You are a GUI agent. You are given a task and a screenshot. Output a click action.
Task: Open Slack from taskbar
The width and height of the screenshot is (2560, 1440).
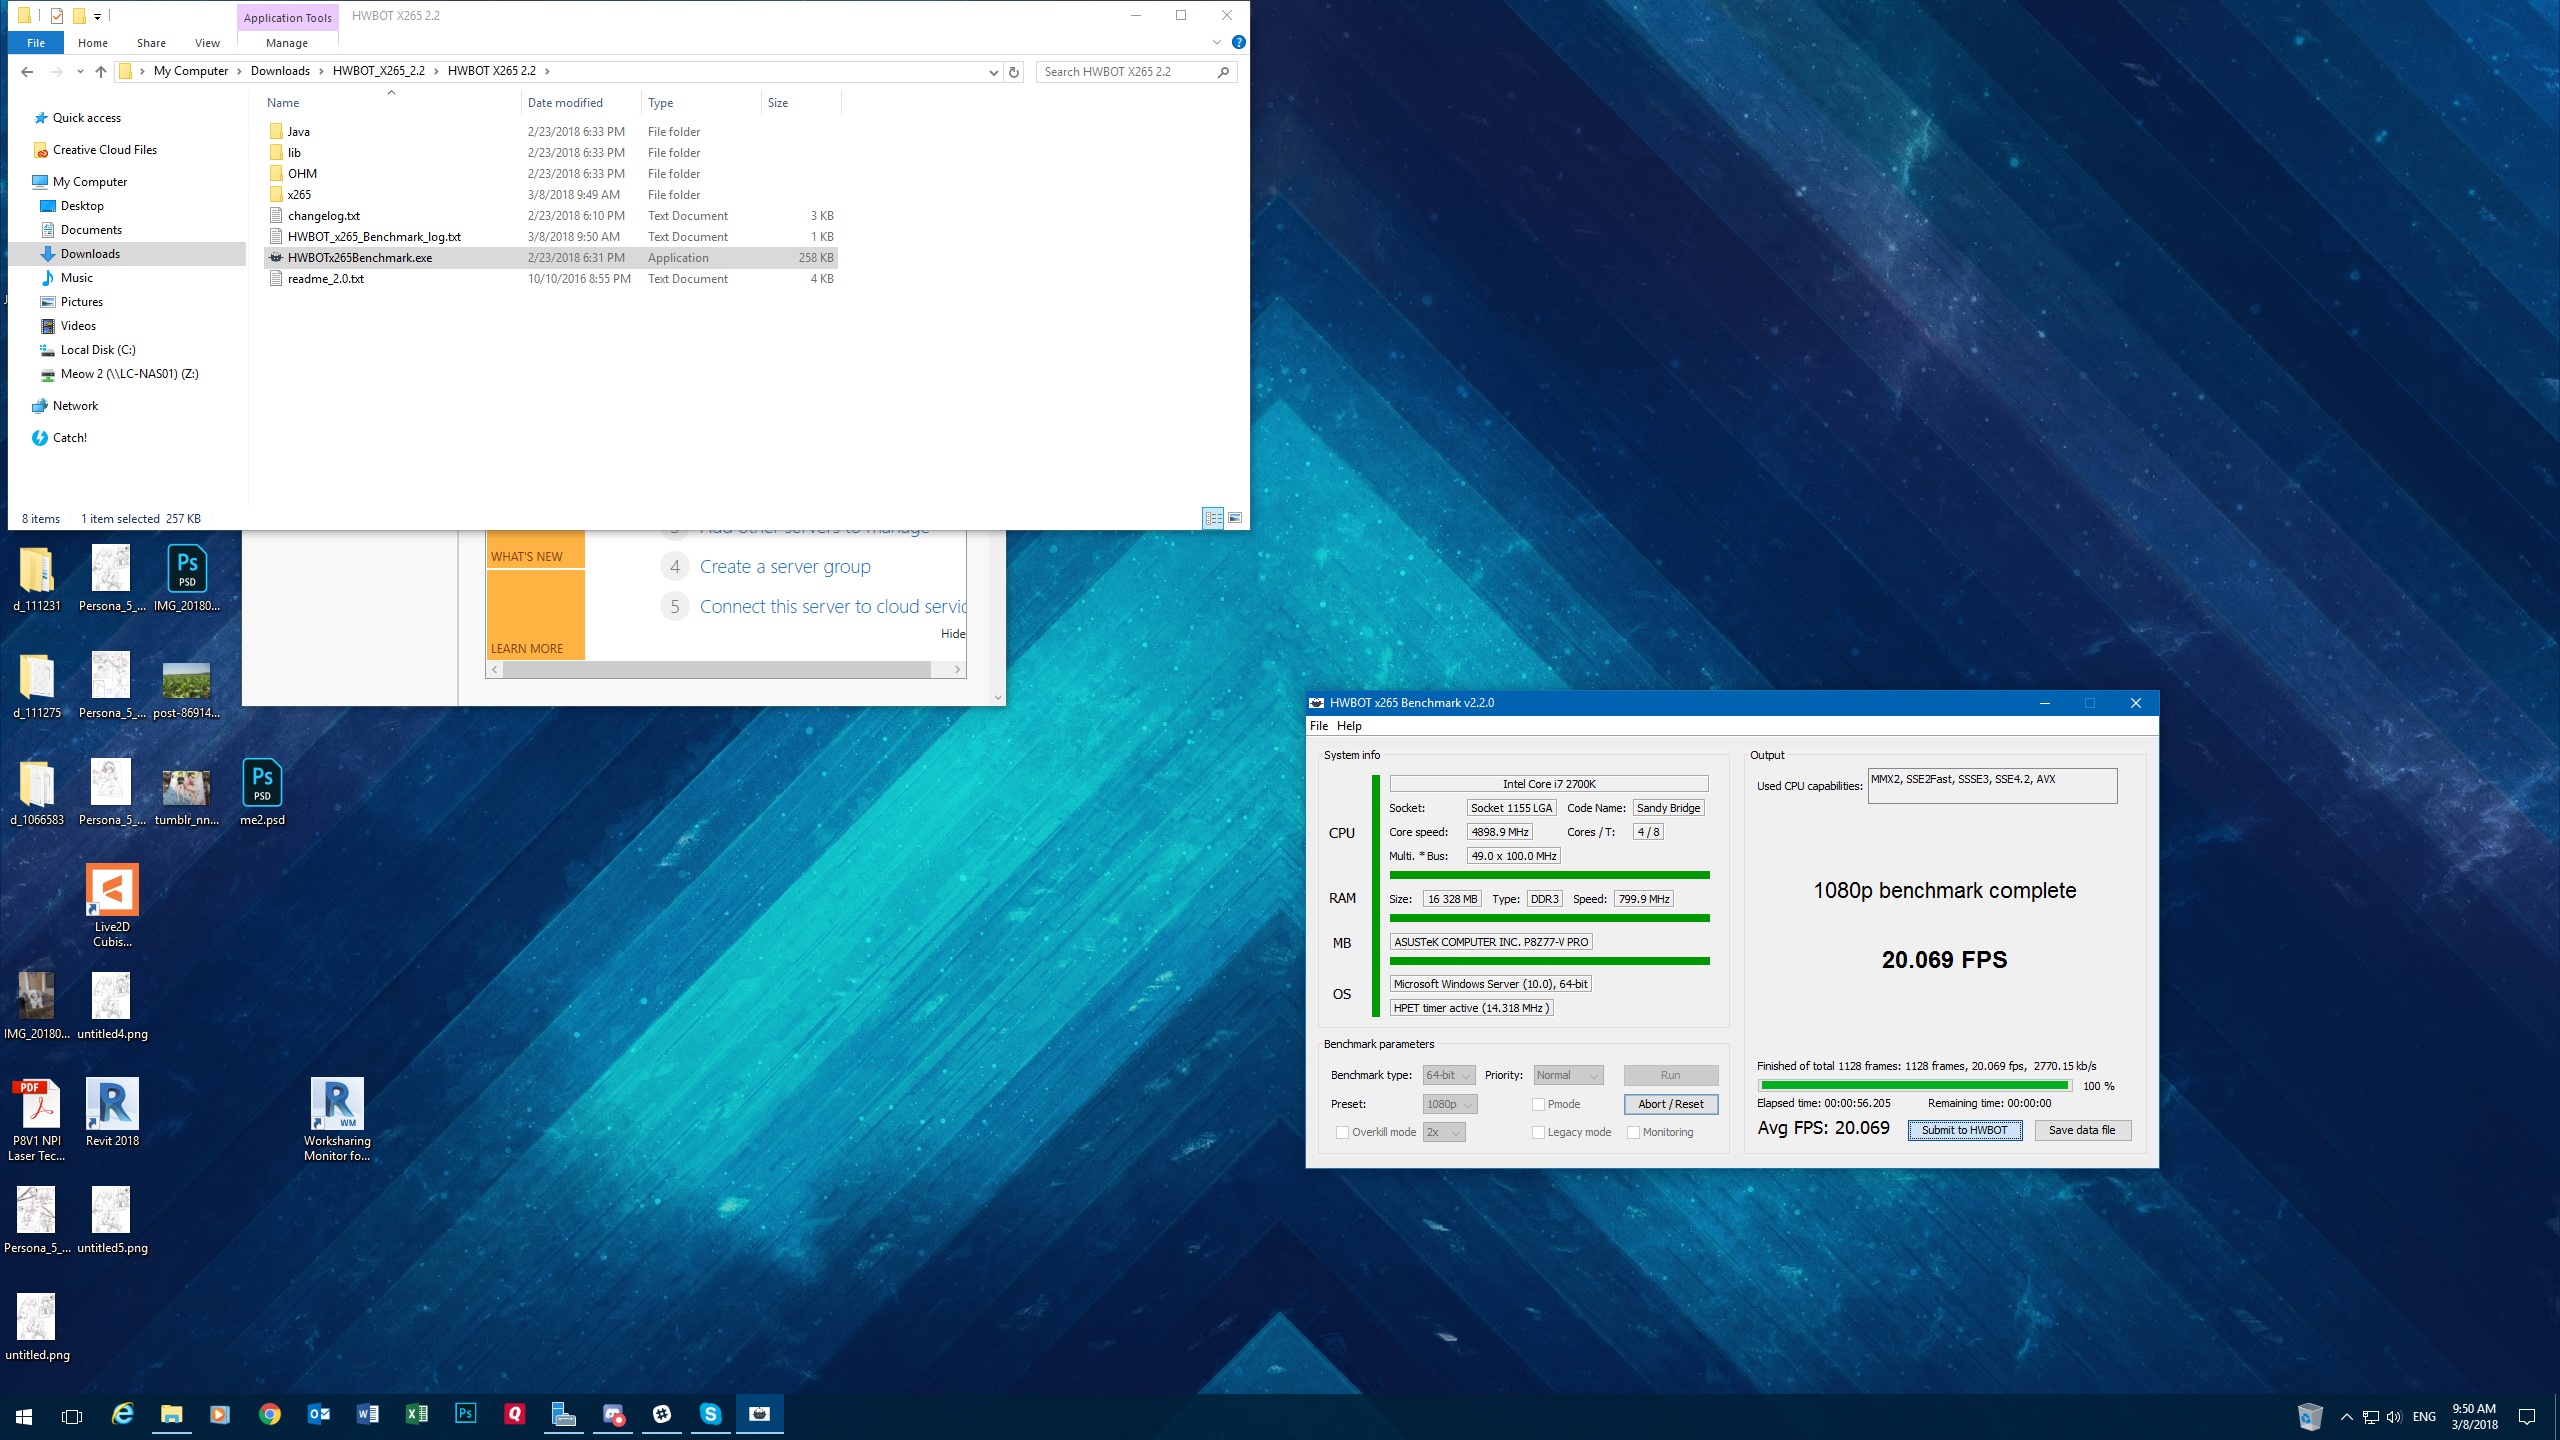pyautogui.click(x=661, y=1415)
